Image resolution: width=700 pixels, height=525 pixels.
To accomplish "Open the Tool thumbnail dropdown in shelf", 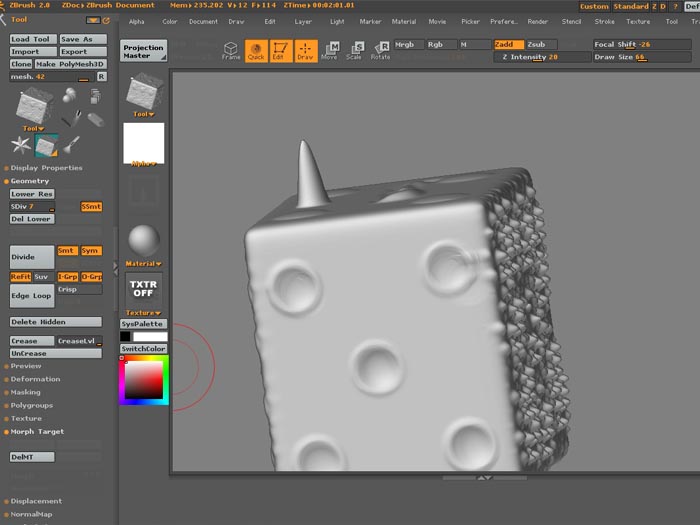I will (144, 114).
